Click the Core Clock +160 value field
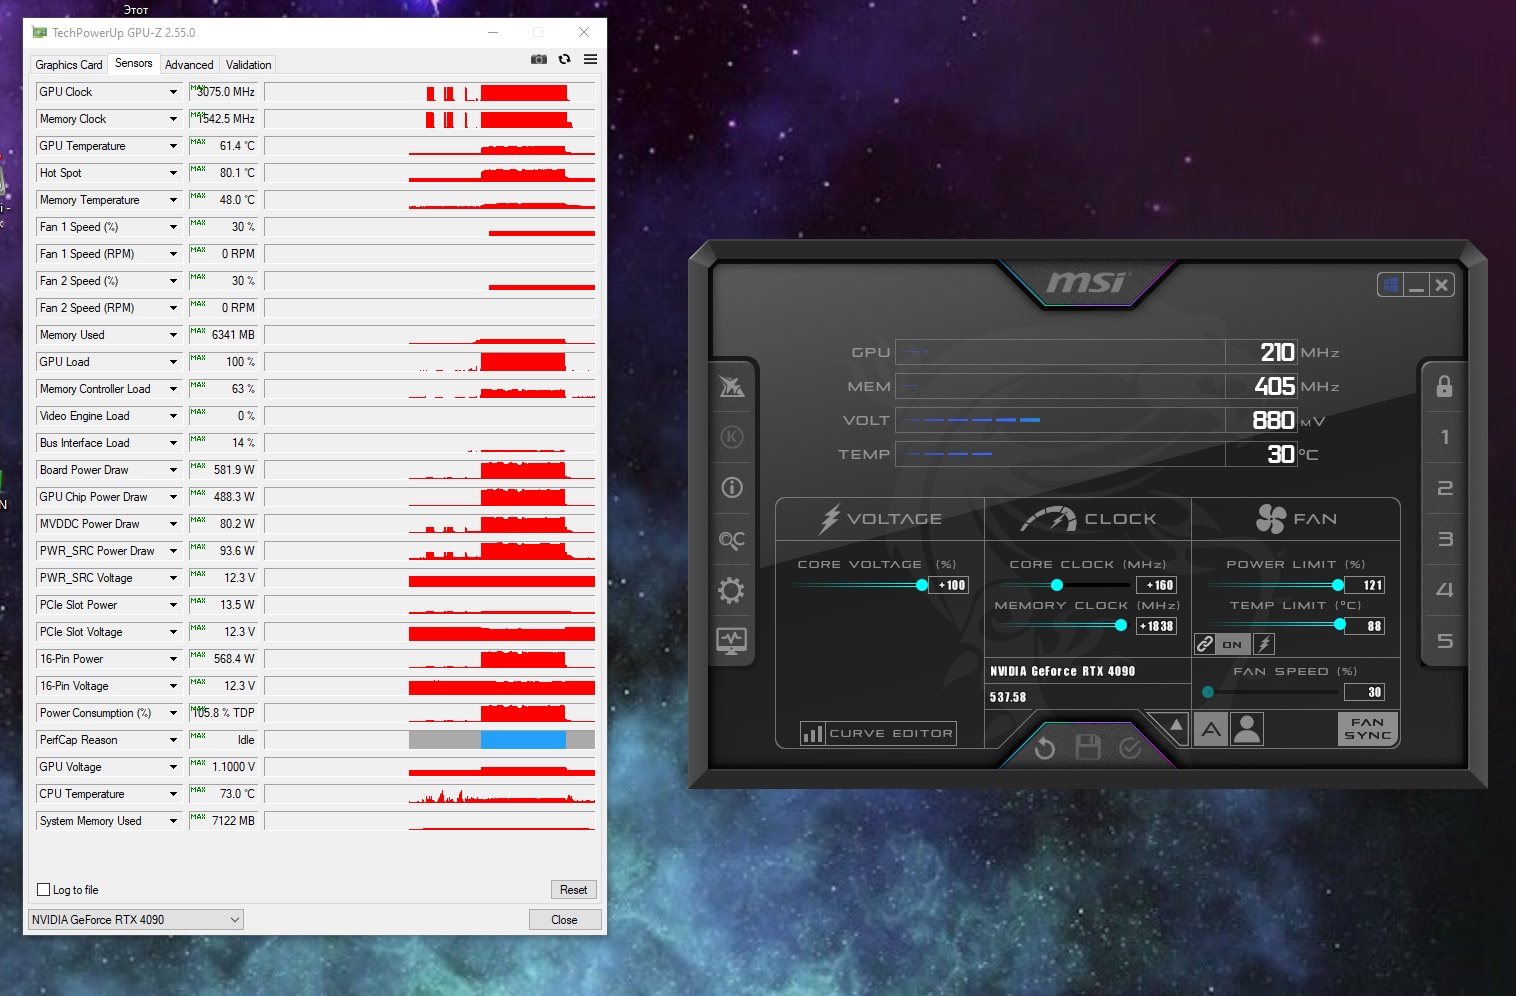1516x996 pixels. 1157,585
